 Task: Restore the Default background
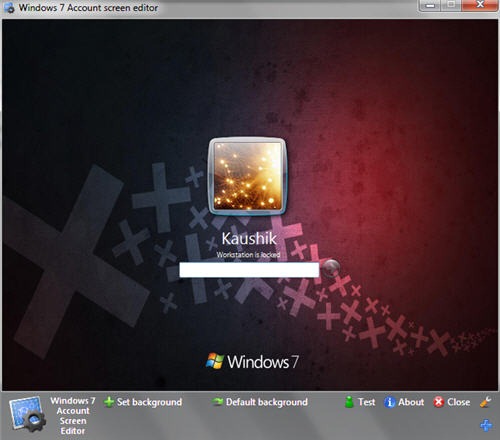pos(259,402)
